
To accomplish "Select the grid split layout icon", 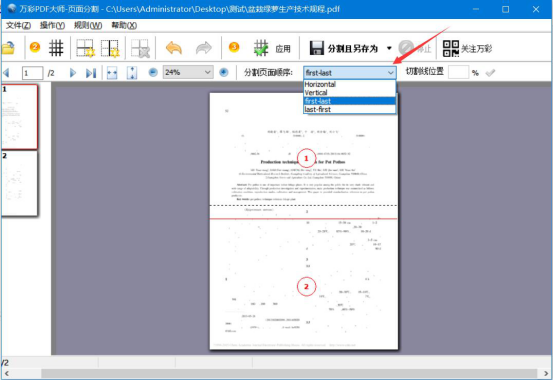I will click(56, 48).
